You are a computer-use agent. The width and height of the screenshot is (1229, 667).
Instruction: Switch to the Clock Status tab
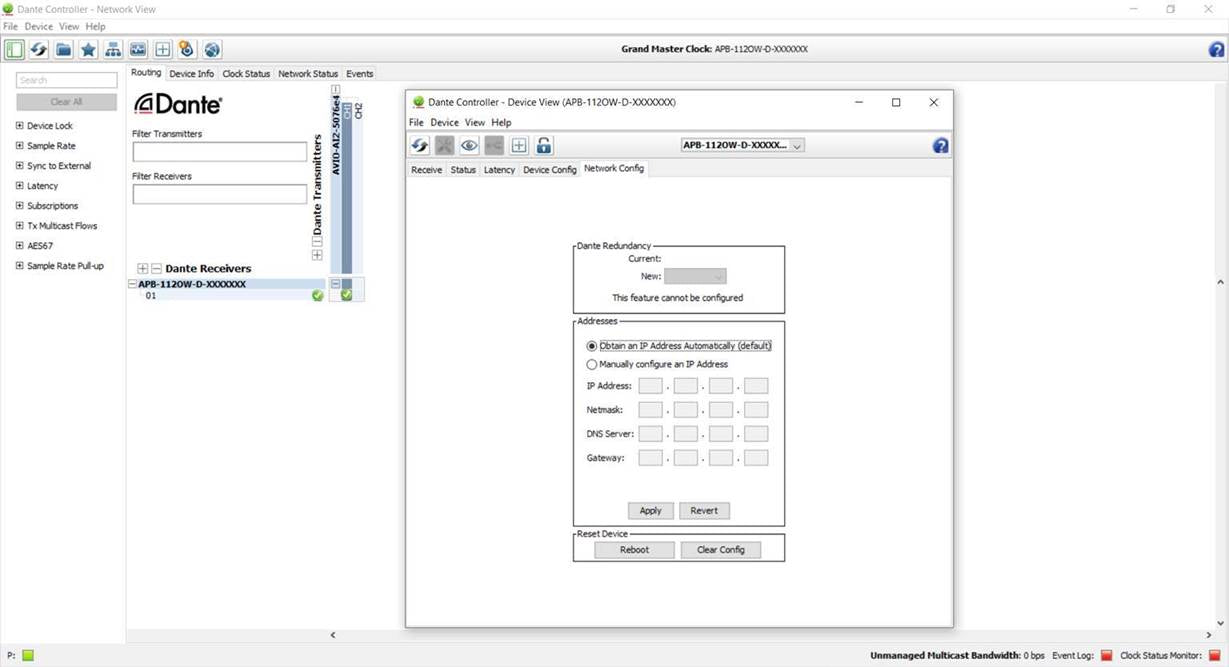click(x=246, y=74)
